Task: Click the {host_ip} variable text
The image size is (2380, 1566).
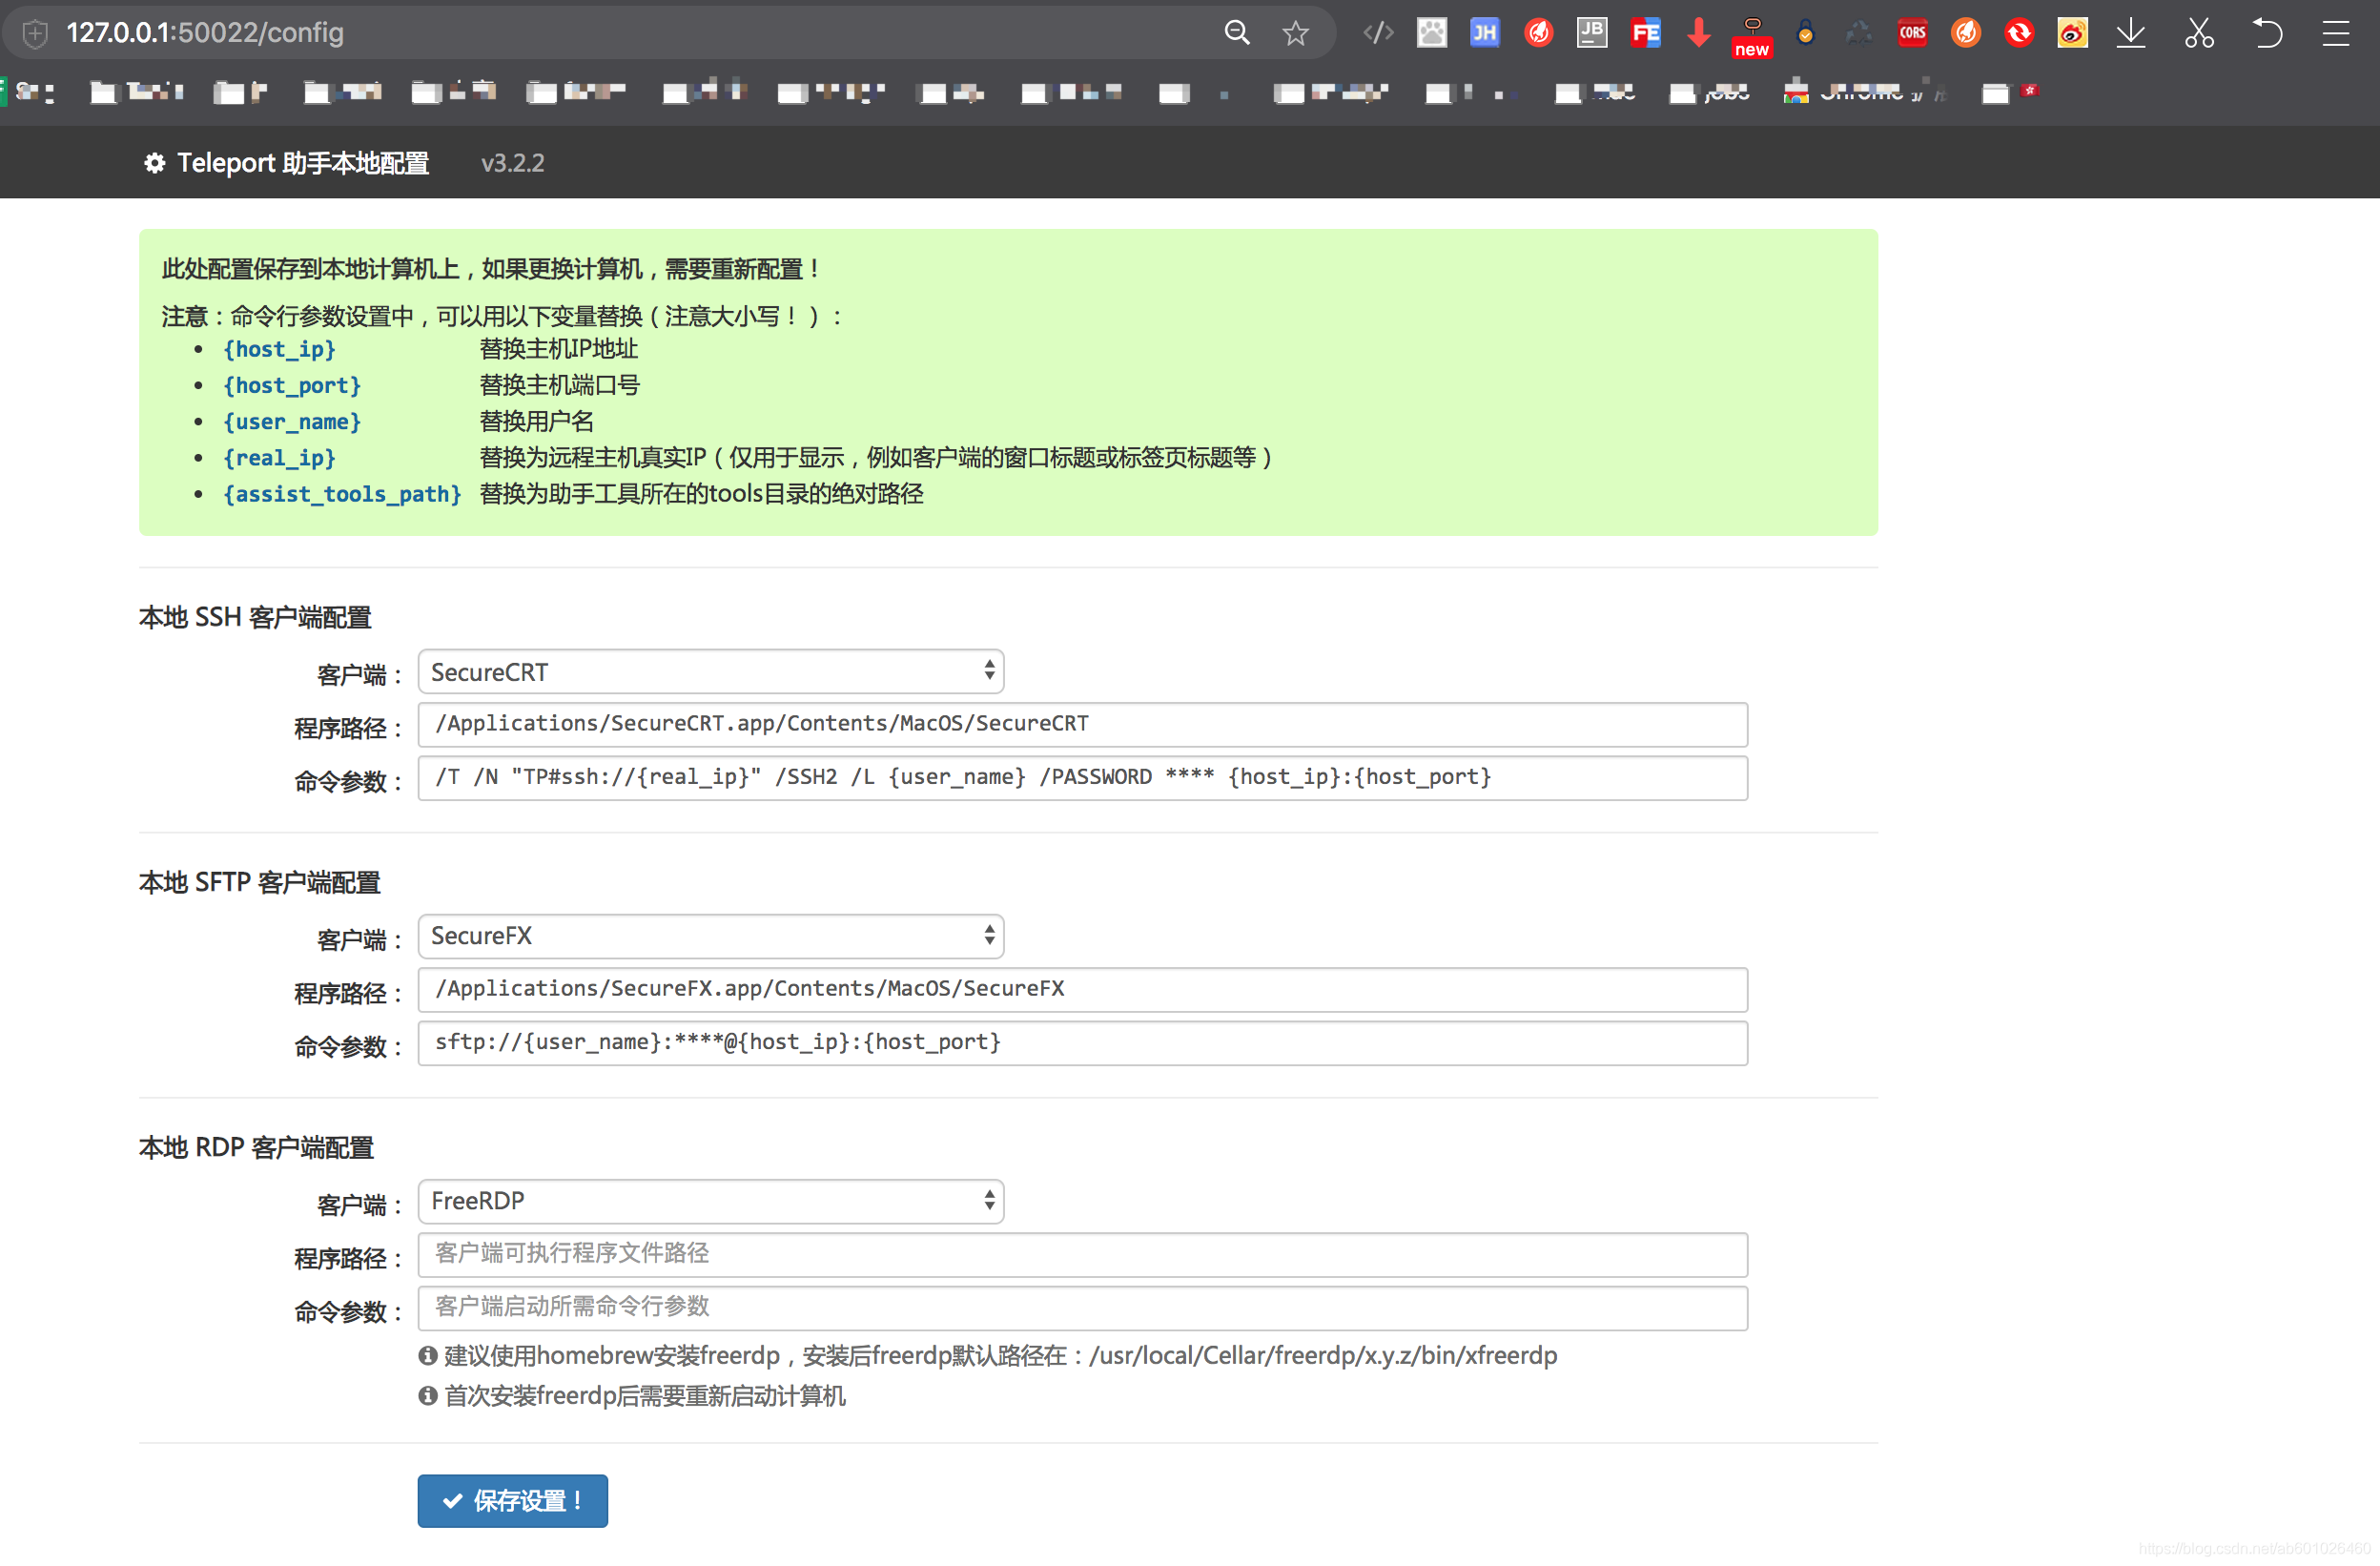Action: click(279, 349)
